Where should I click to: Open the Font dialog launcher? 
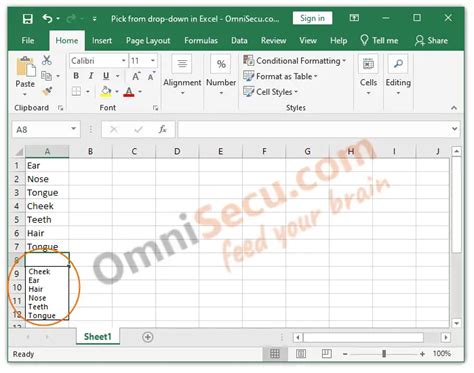coord(155,108)
